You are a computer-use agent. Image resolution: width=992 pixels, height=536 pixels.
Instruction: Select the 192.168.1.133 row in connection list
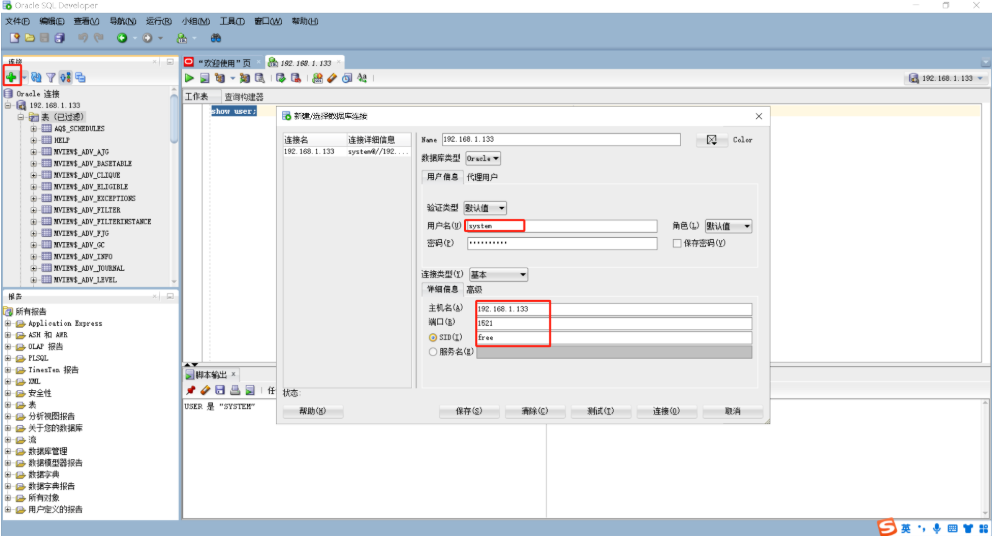(346, 152)
